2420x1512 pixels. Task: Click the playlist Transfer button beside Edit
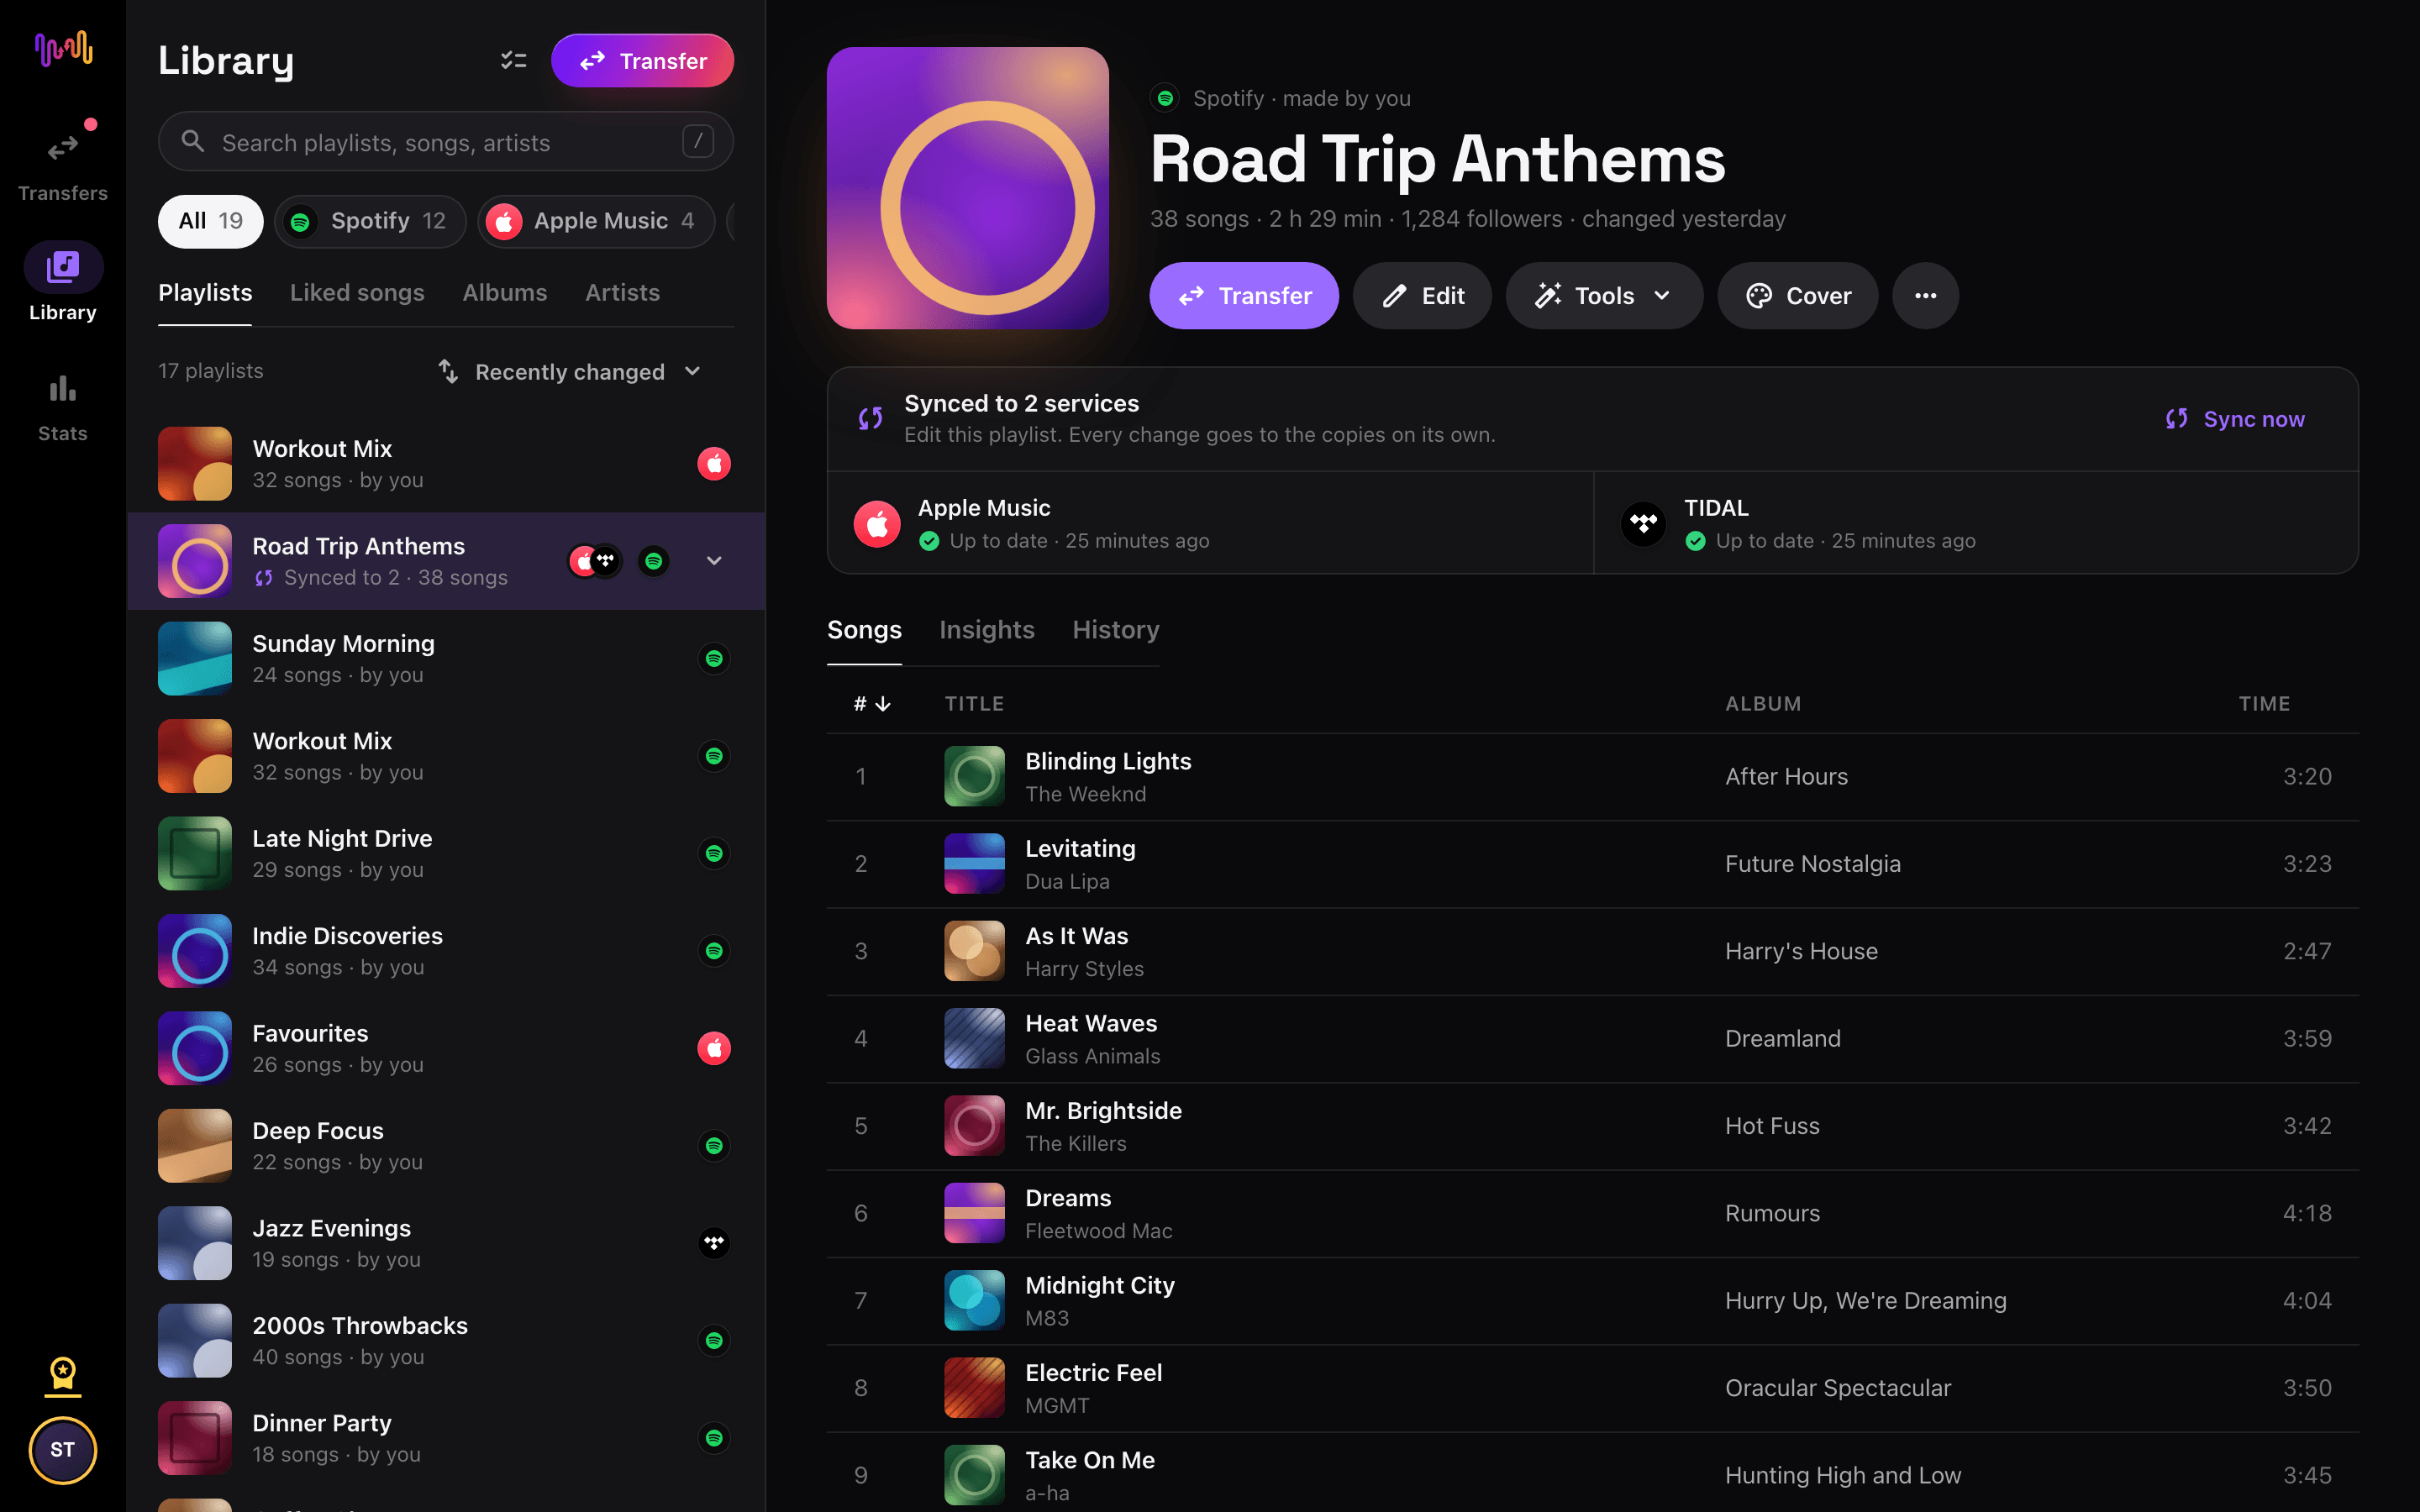1244,295
